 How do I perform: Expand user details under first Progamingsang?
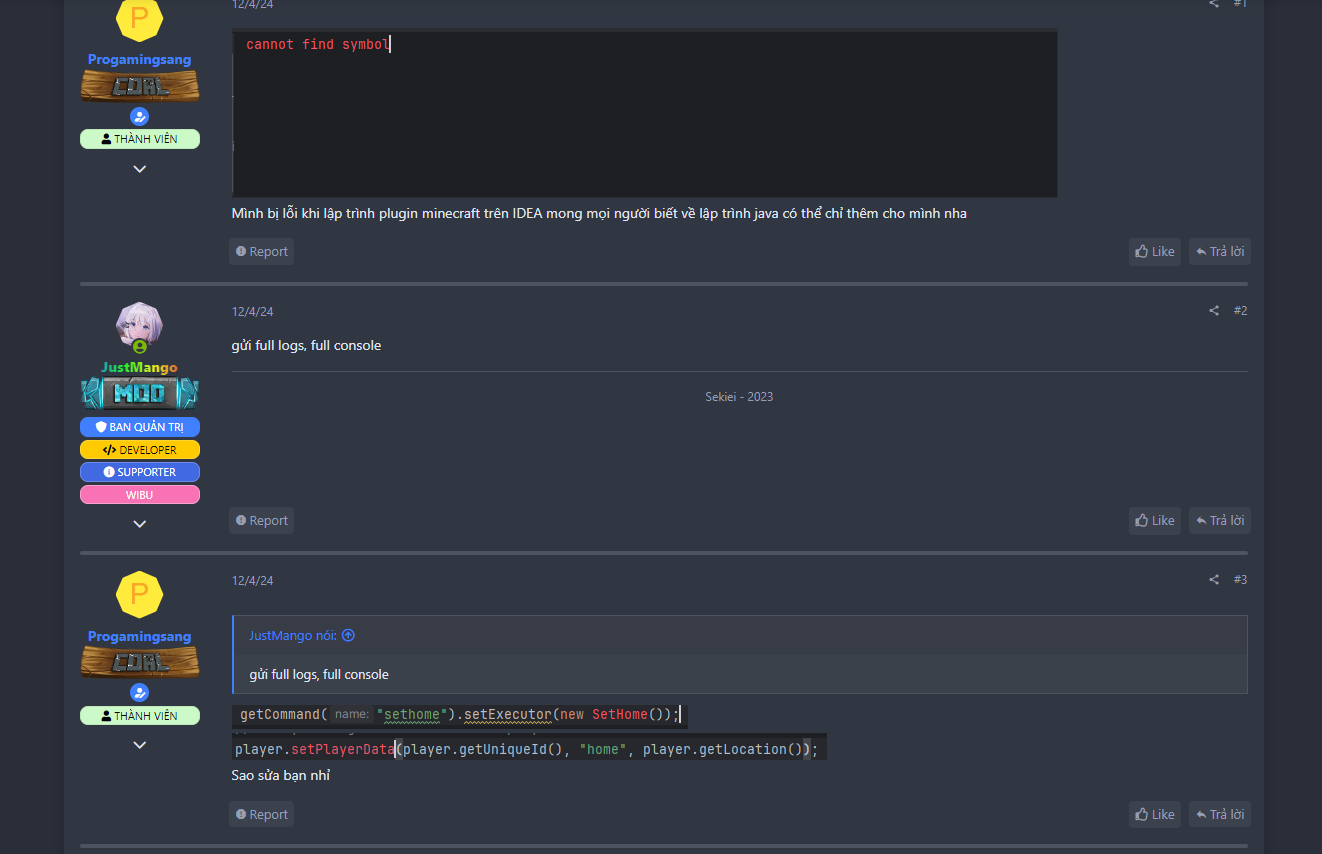[140, 168]
